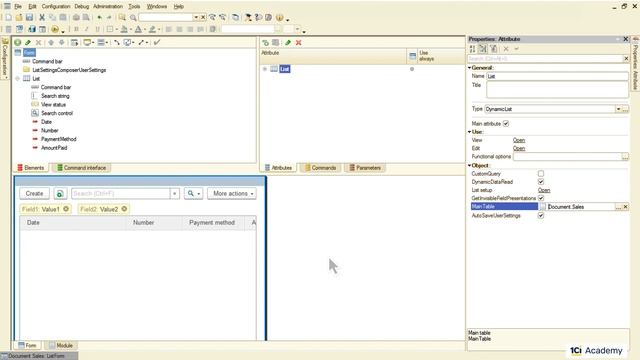640x360 pixels.
Task: Open the magnifier search dropdown button
Action: tap(193, 193)
